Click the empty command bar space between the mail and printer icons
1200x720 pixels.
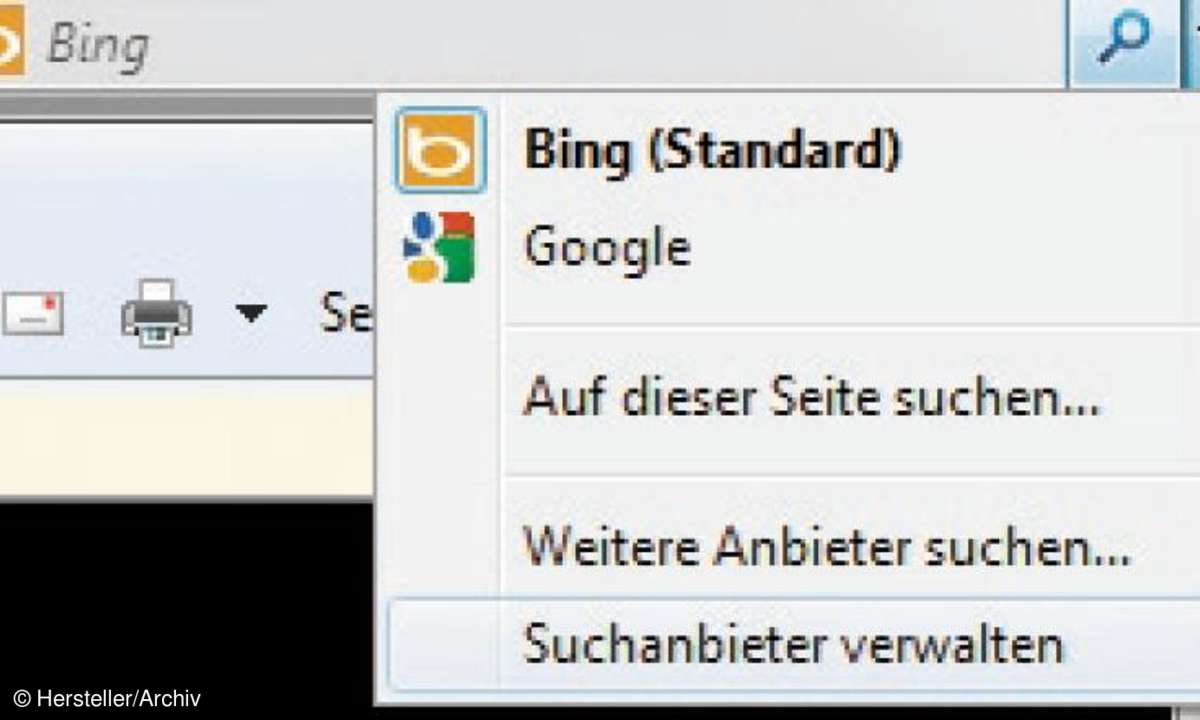92,314
